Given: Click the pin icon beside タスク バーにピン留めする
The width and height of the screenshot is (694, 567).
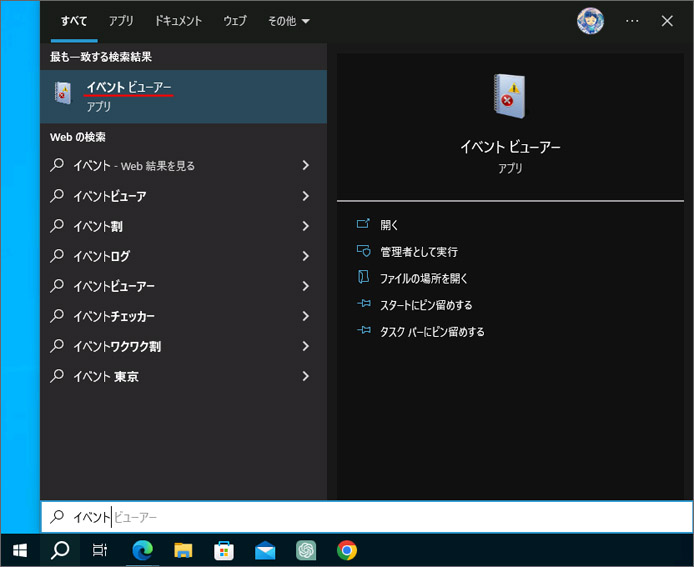Looking at the screenshot, I should pyautogui.click(x=364, y=330).
